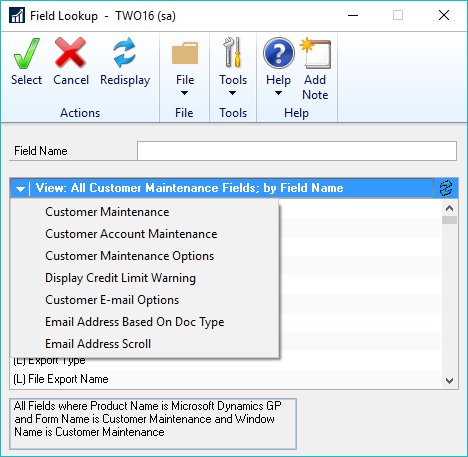Collapse the View dropdown arrow

(x=20, y=189)
